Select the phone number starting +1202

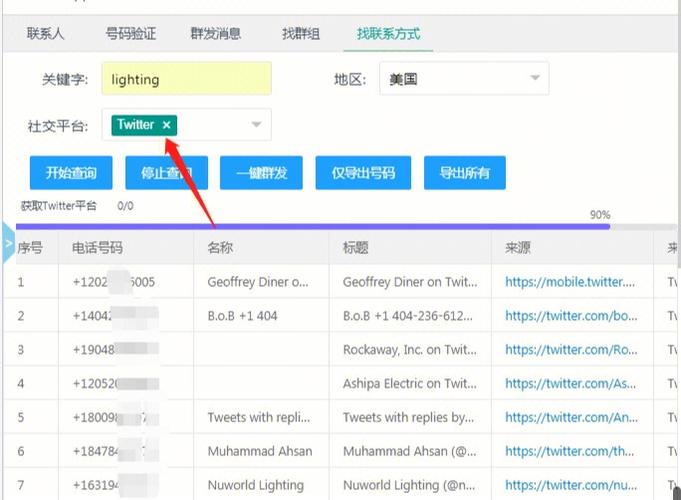114,282
